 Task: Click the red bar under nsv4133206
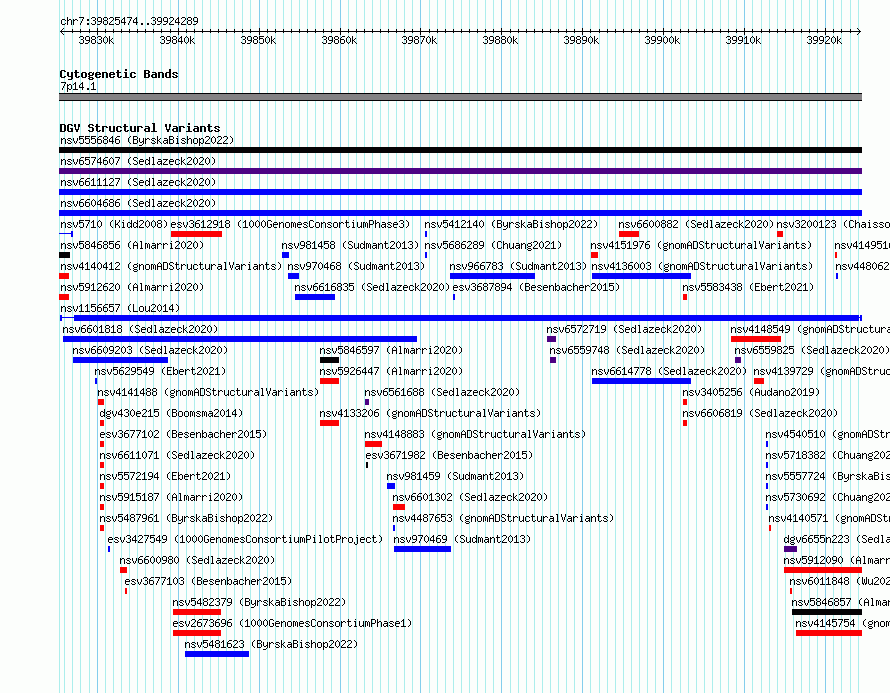click(329, 423)
